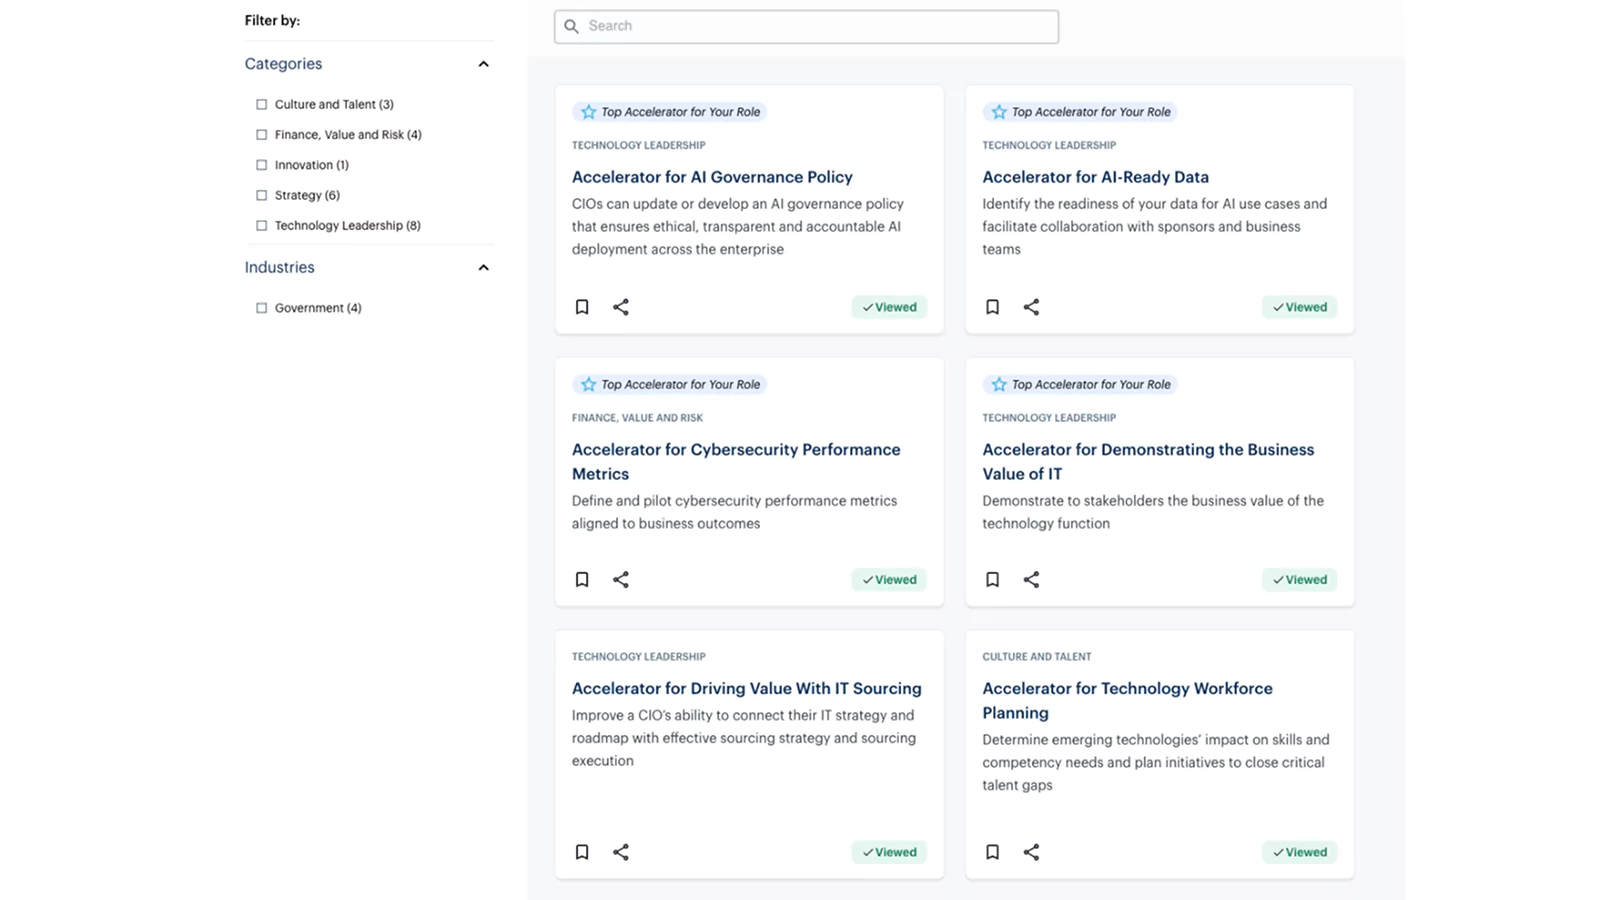Open the Accelerator for AI Governance Policy title
1600x900 pixels.
712,177
